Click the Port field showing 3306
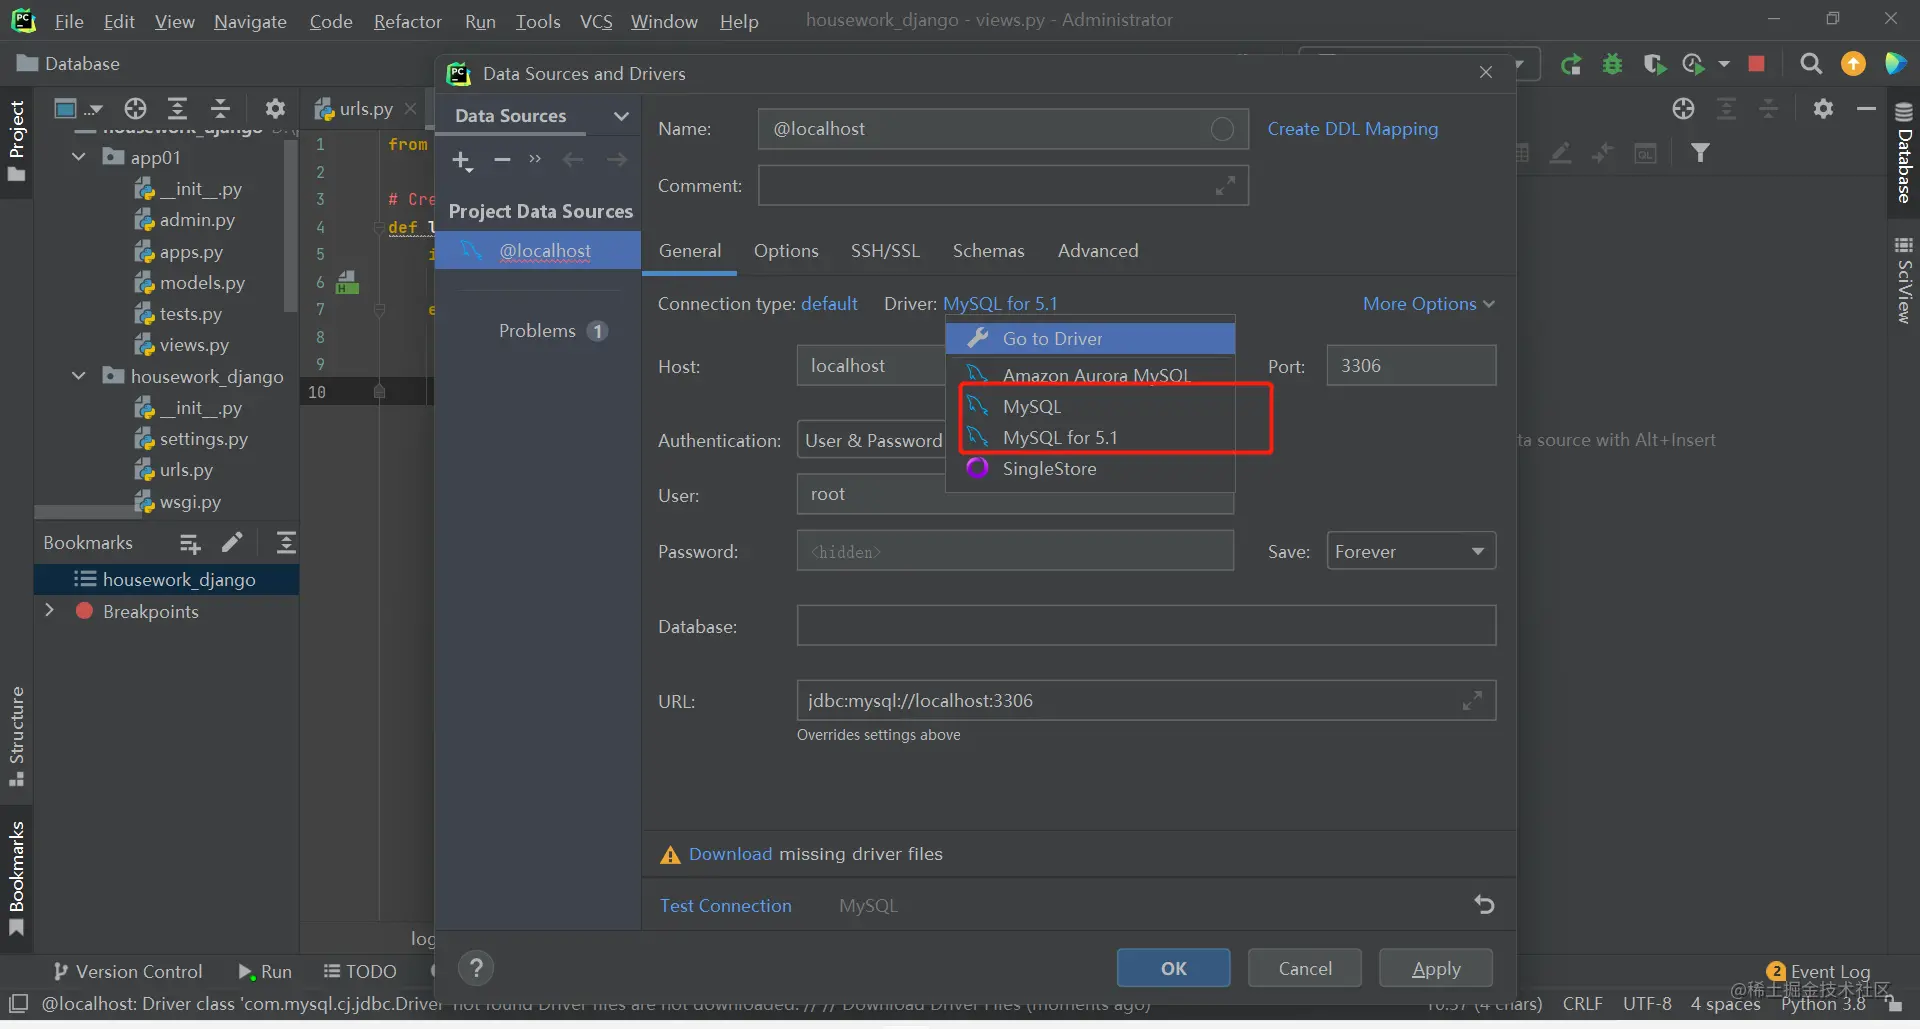 pos(1411,366)
